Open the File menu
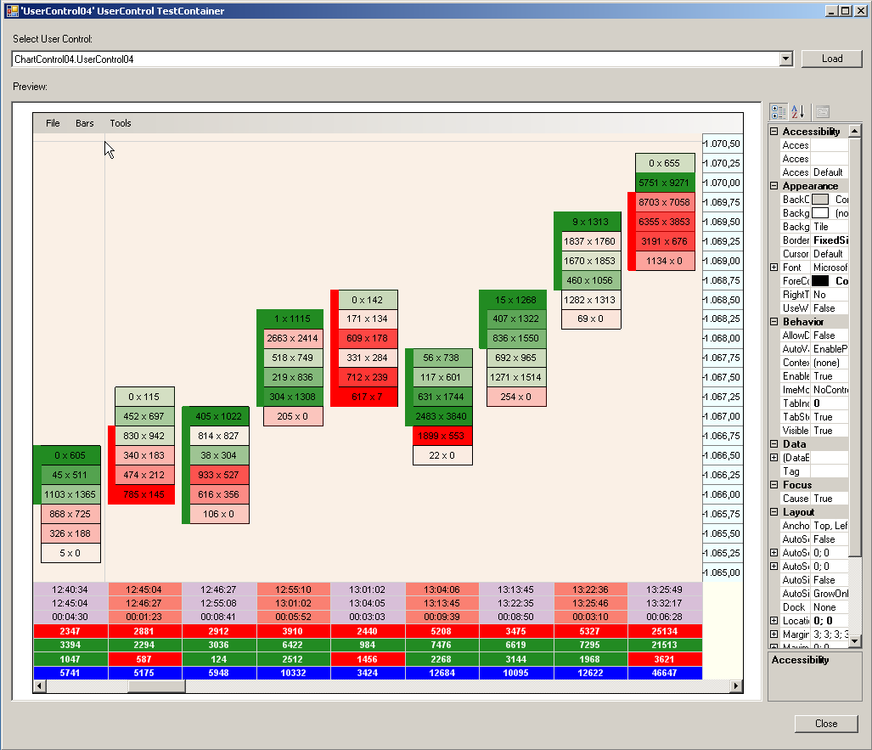 pos(53,123)
